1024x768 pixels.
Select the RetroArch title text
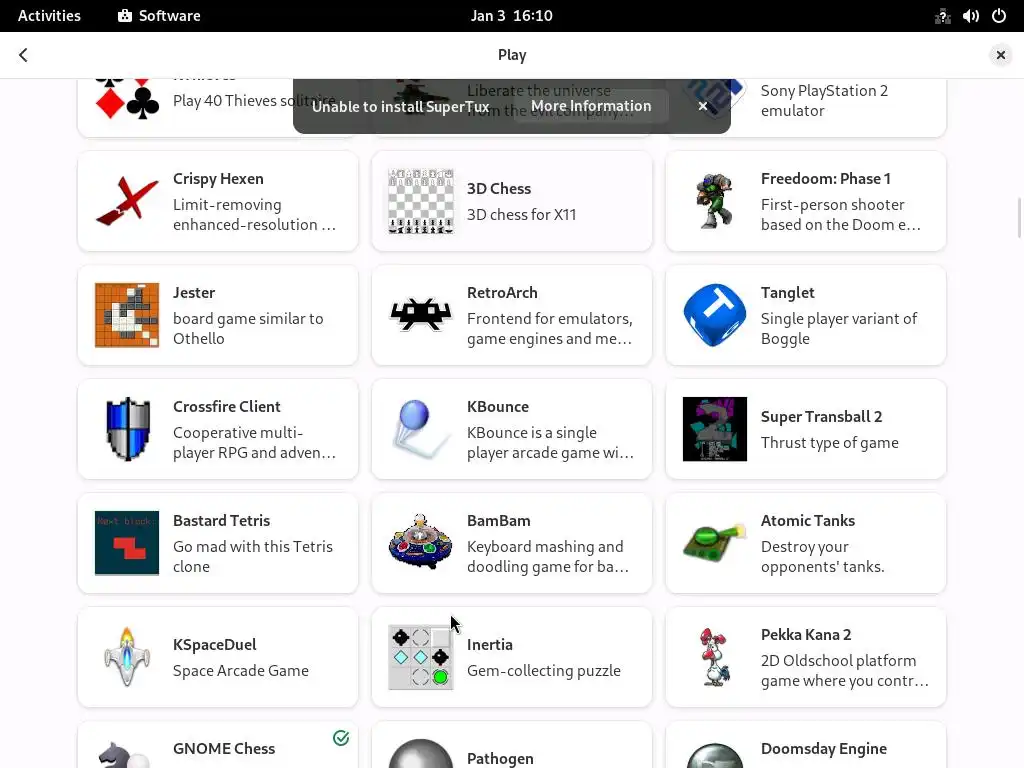click(502, 293)
